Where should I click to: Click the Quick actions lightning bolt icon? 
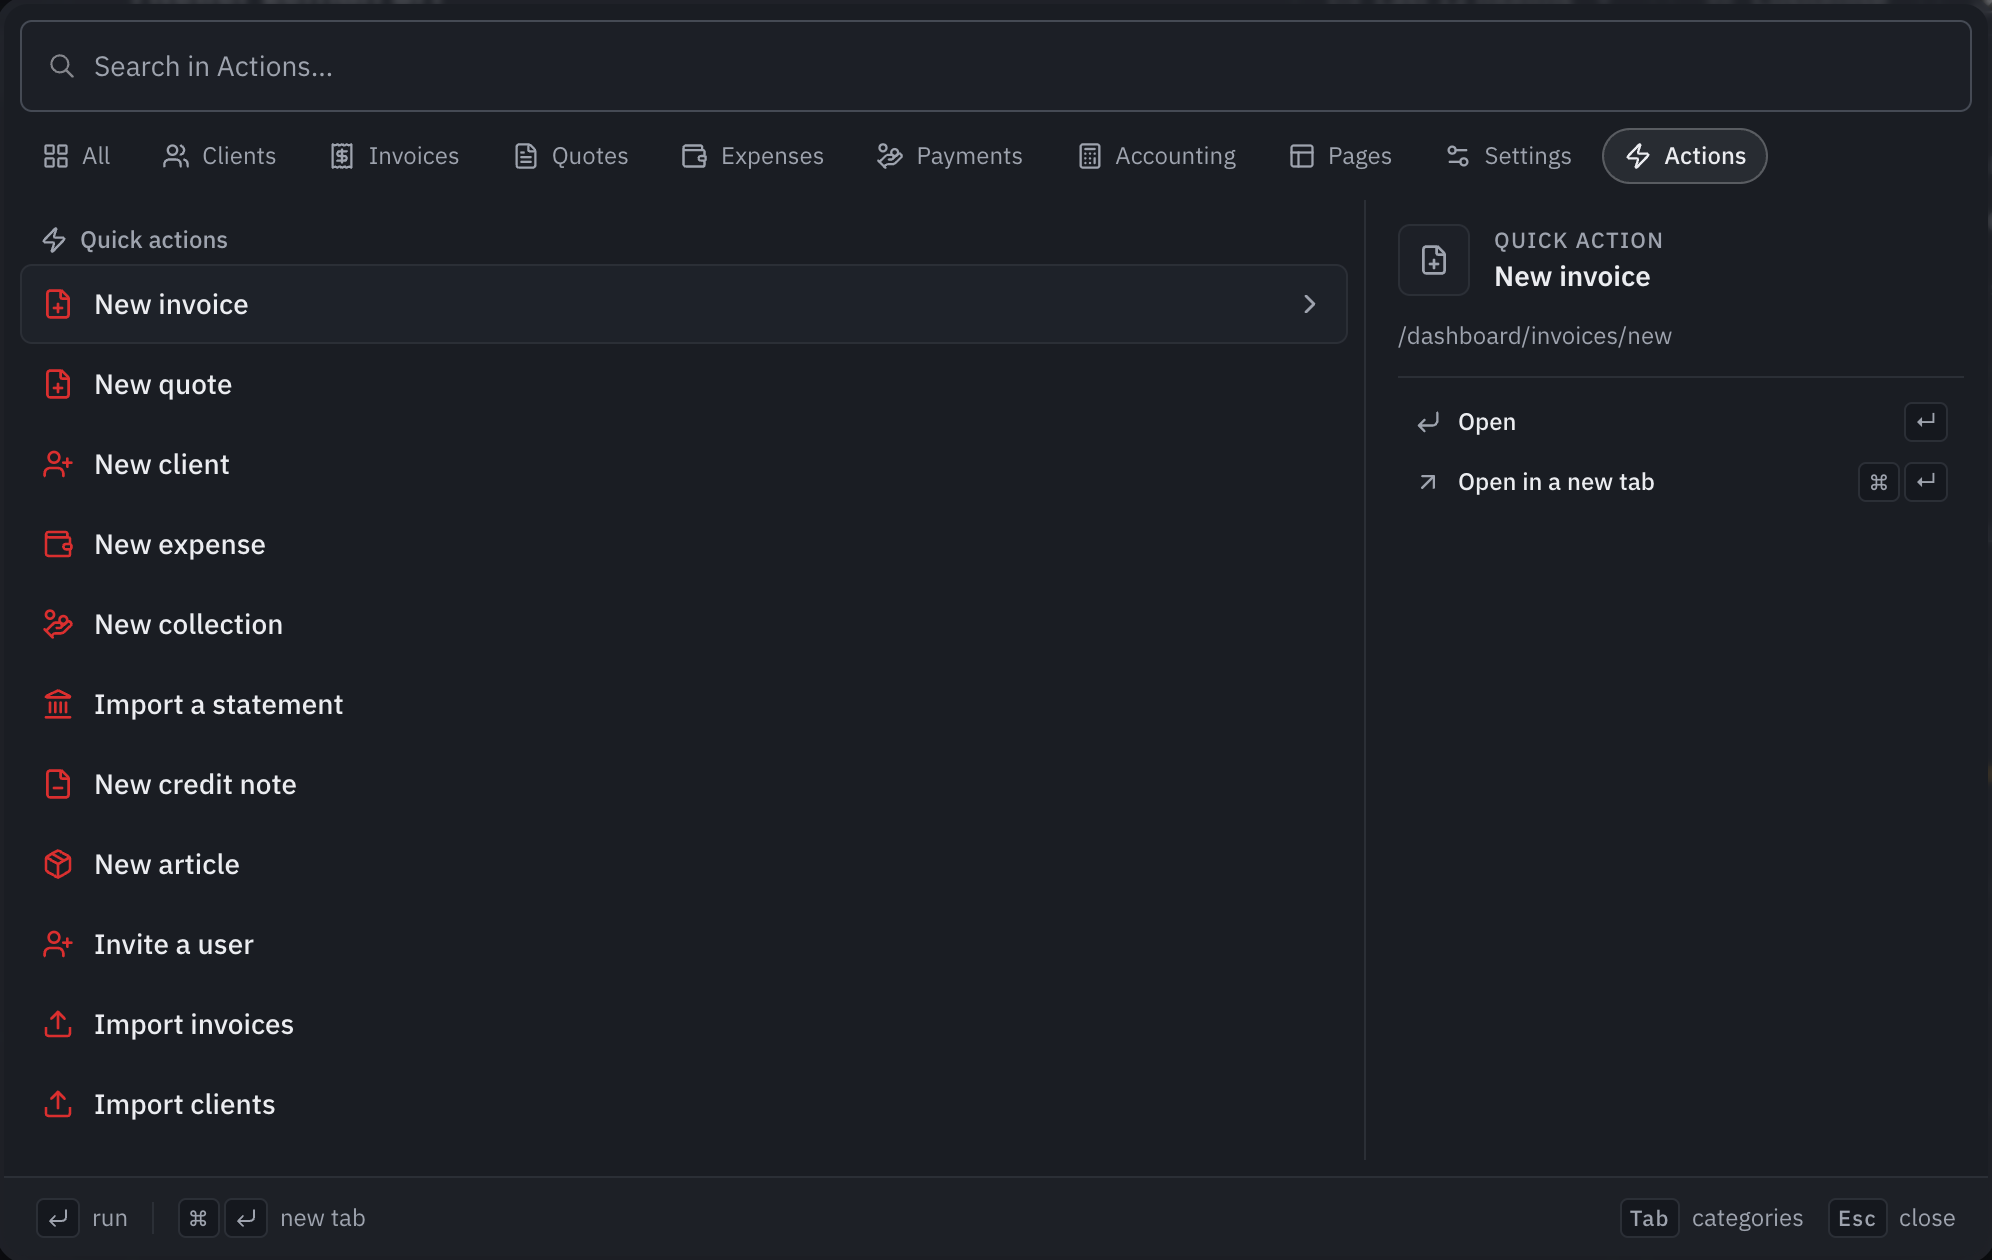[54, 240]
